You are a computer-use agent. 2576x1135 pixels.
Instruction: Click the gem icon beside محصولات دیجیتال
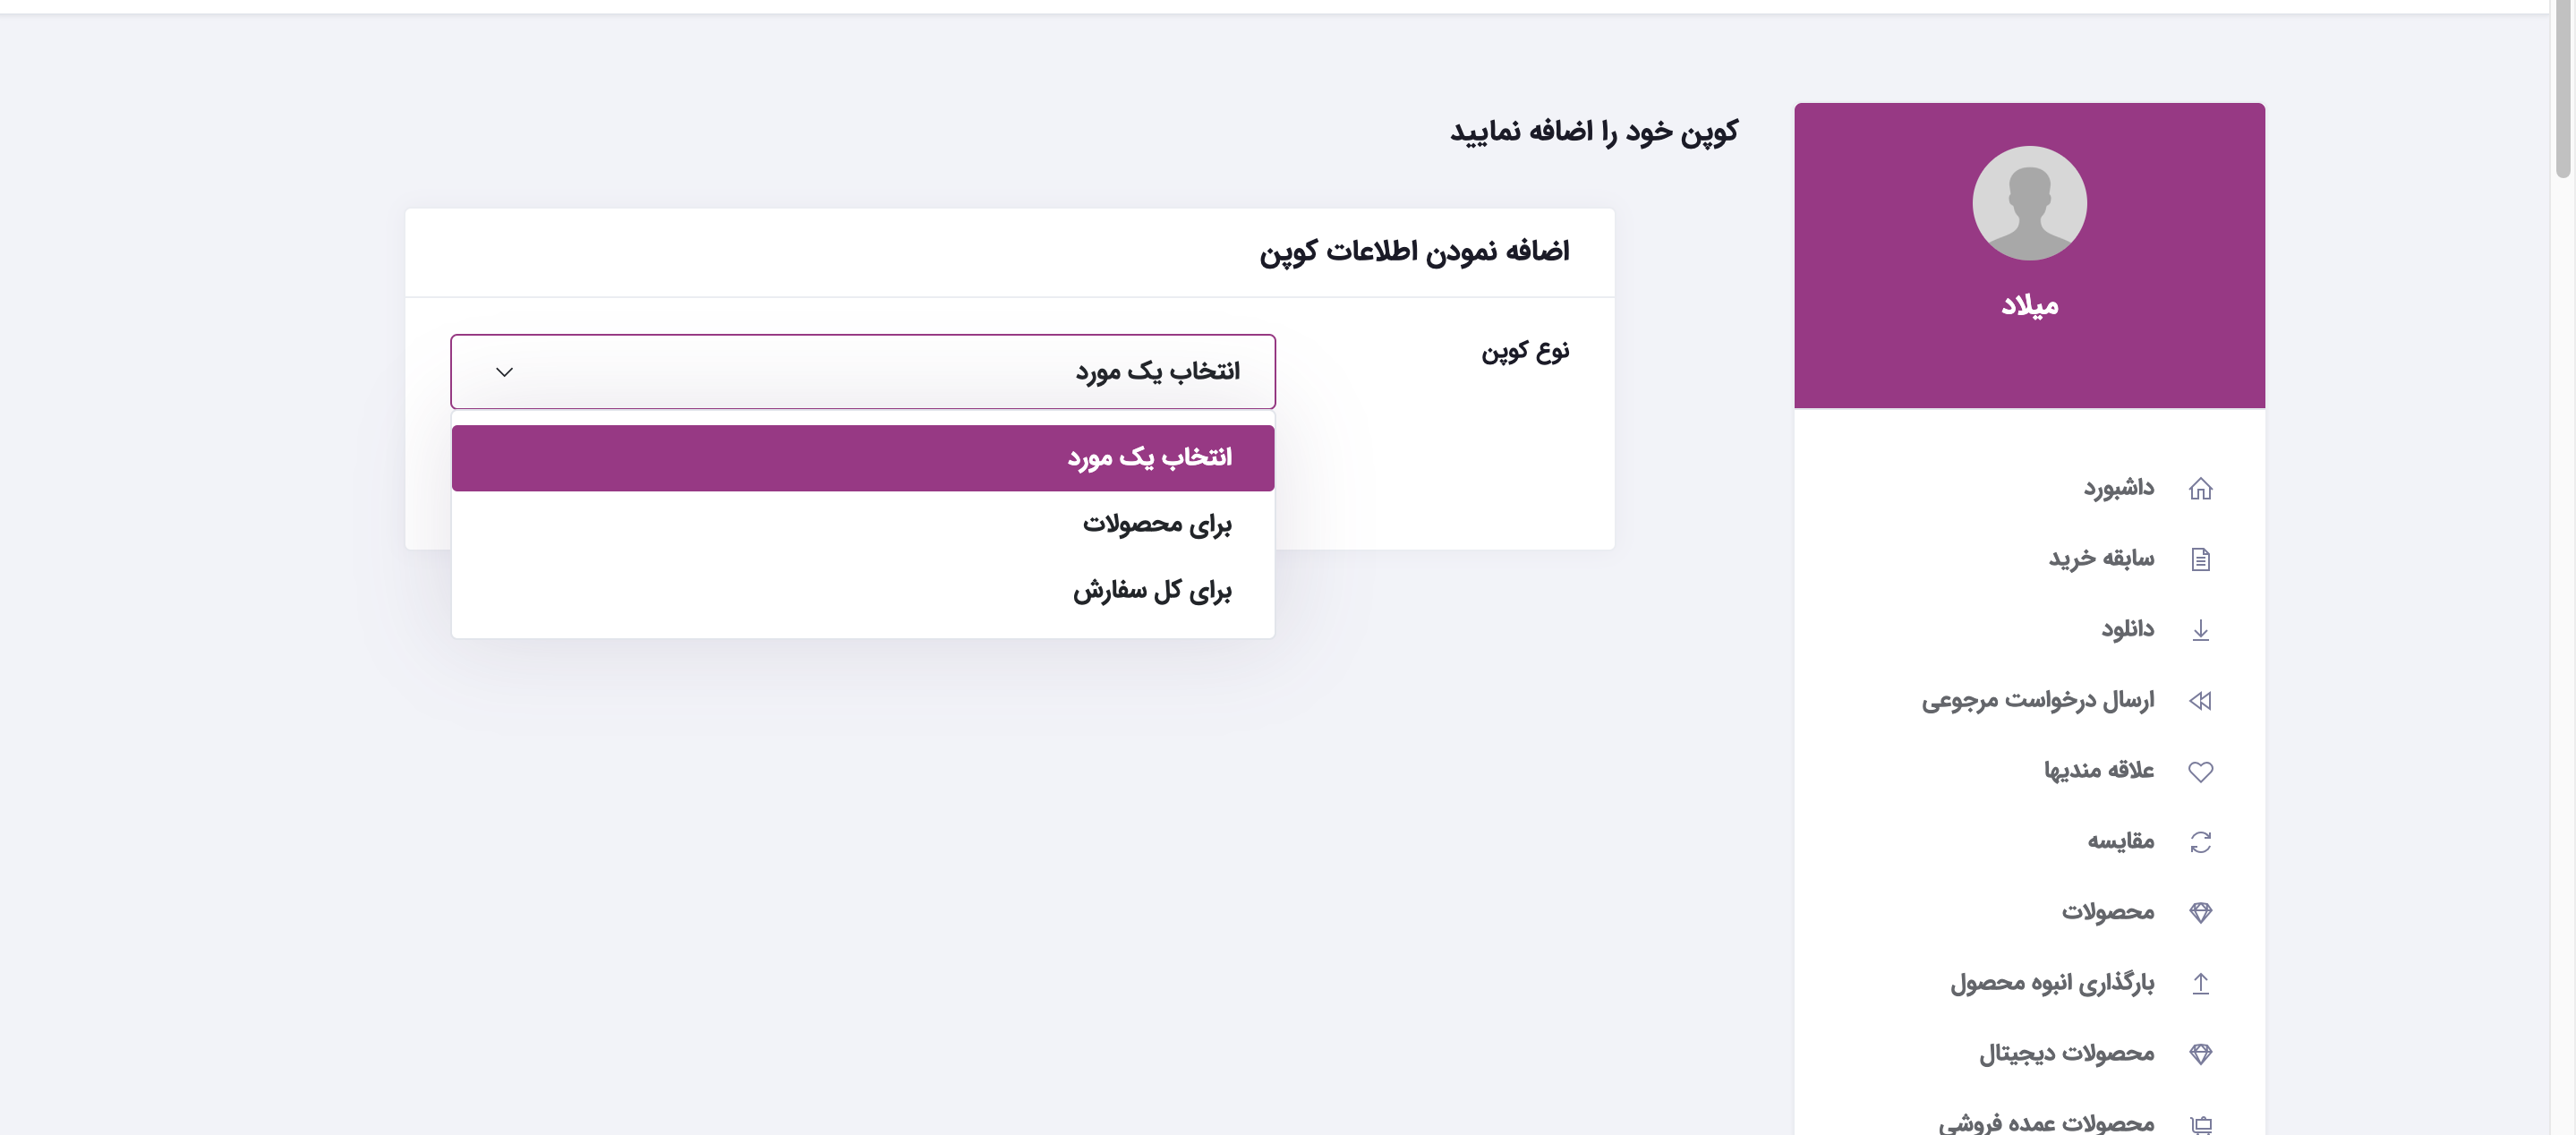tap(2201, 1053)
